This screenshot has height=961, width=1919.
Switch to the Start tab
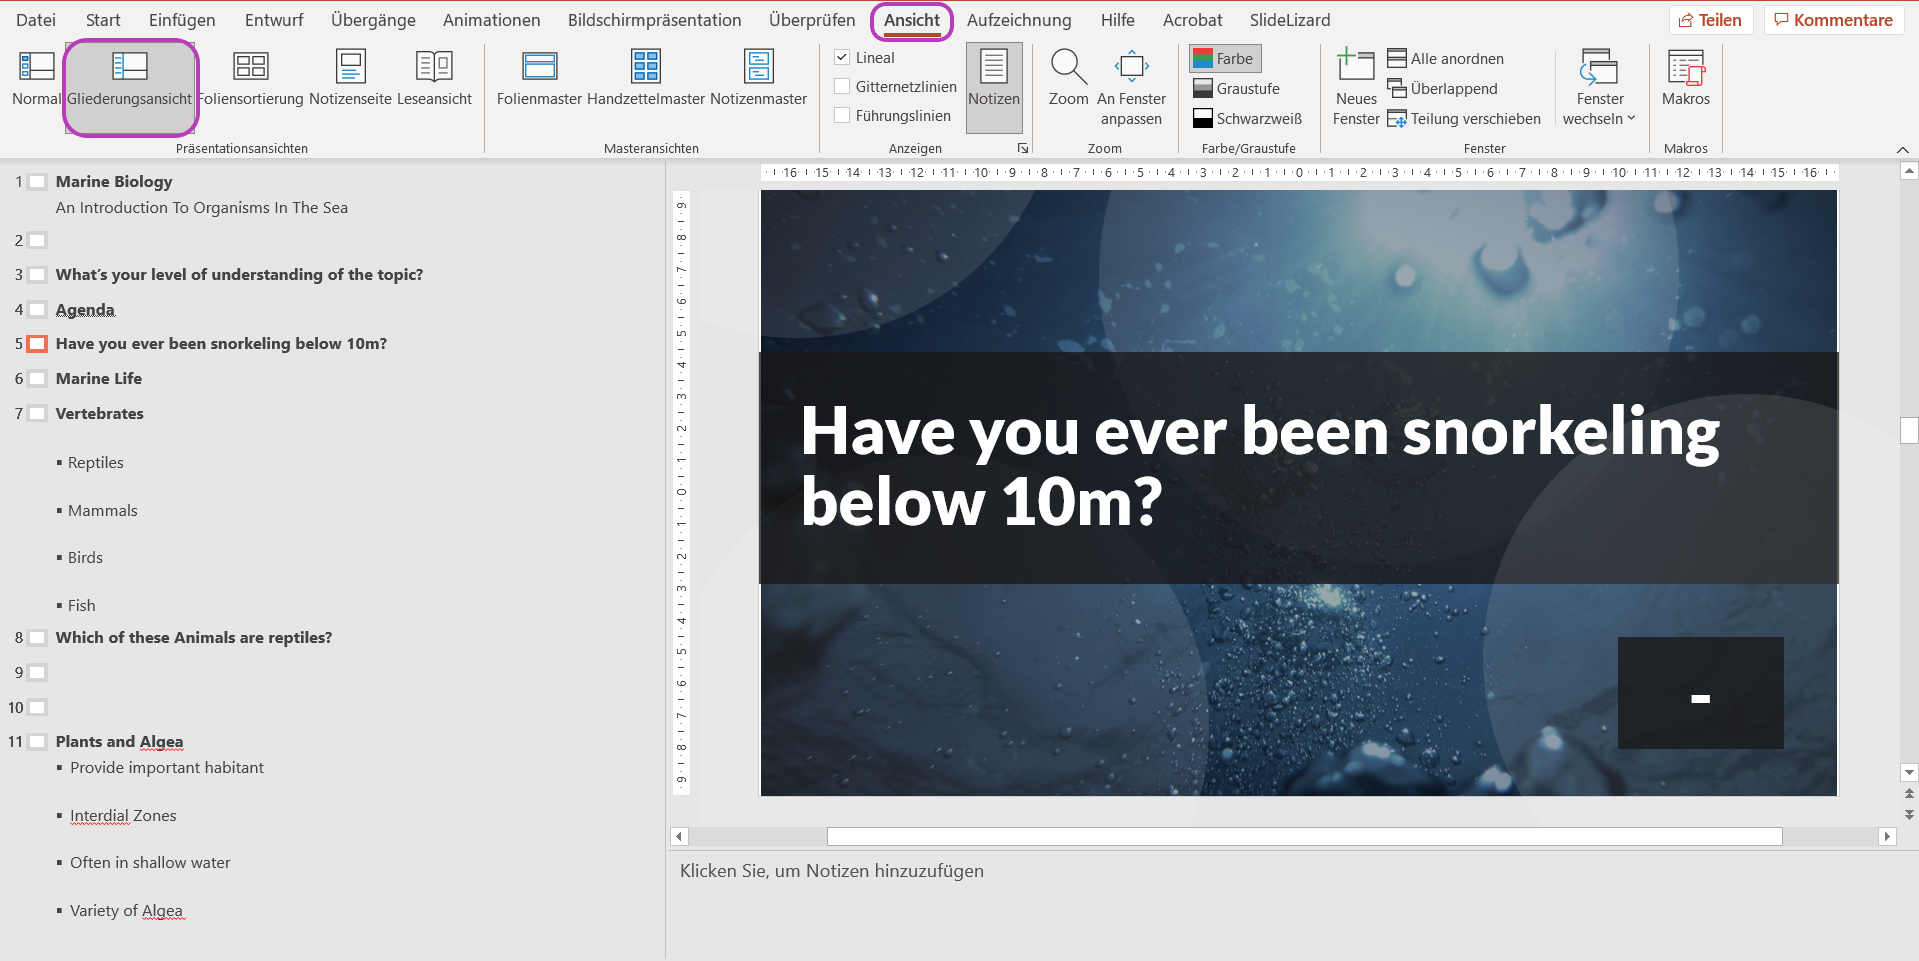pyautogui.click(x=103, y=20)
